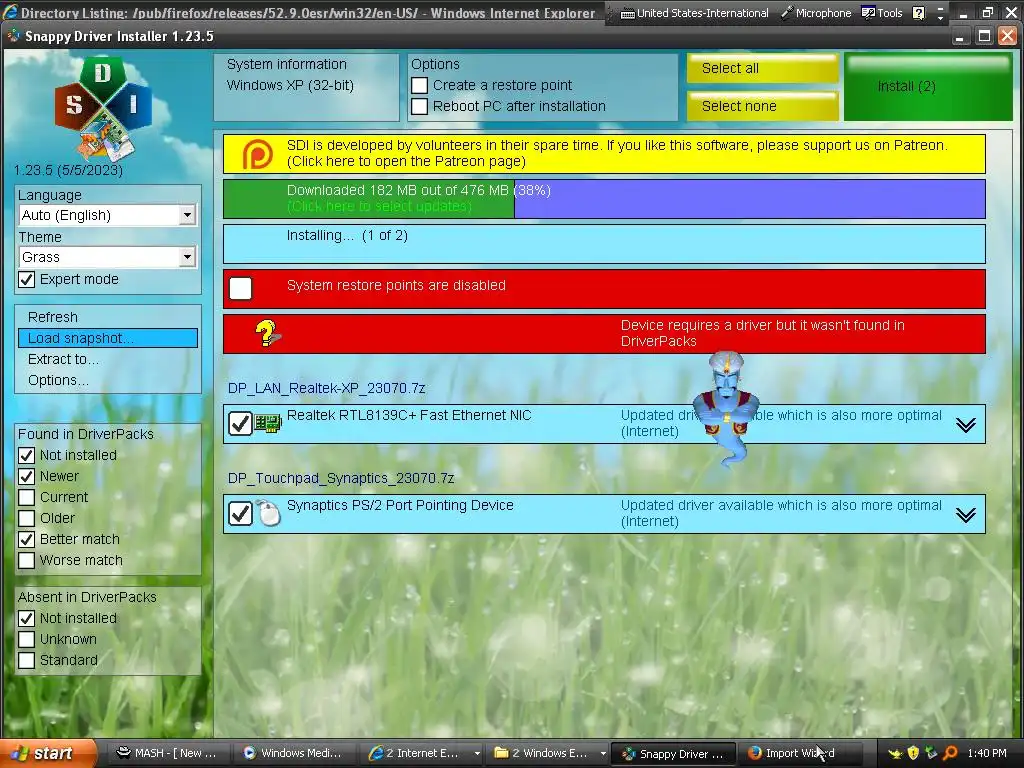The image size is (1024, 768).
Task: Click the DP_Touchpad_Synaptics_23070.7z header
Action: (x=341, y=478)
